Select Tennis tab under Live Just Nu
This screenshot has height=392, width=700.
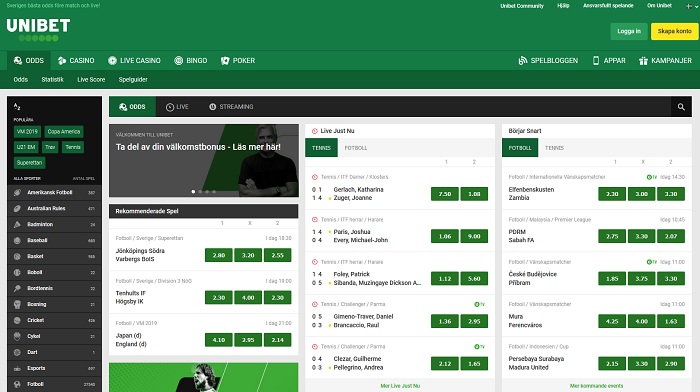(321, 148)
